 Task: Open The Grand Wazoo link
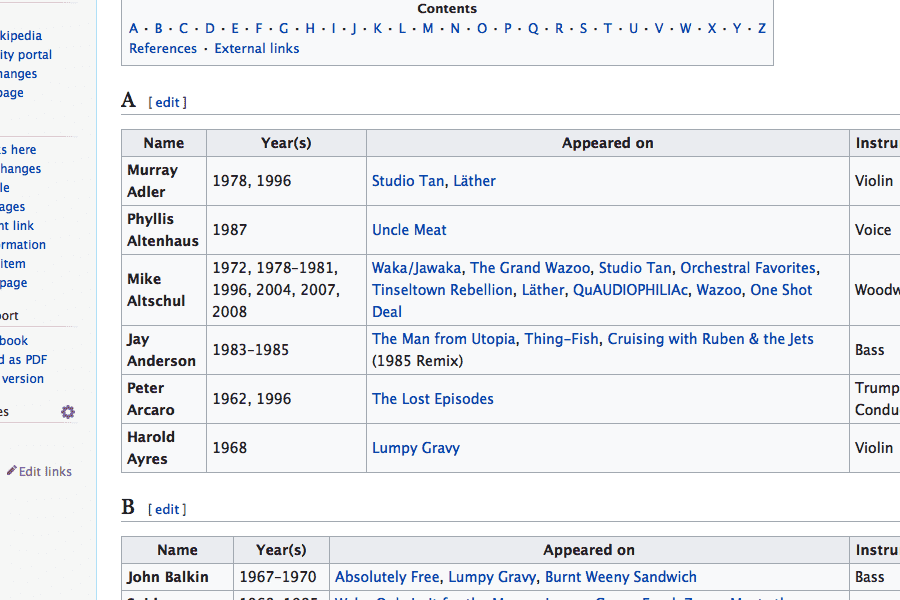click(x=530, y=268)
